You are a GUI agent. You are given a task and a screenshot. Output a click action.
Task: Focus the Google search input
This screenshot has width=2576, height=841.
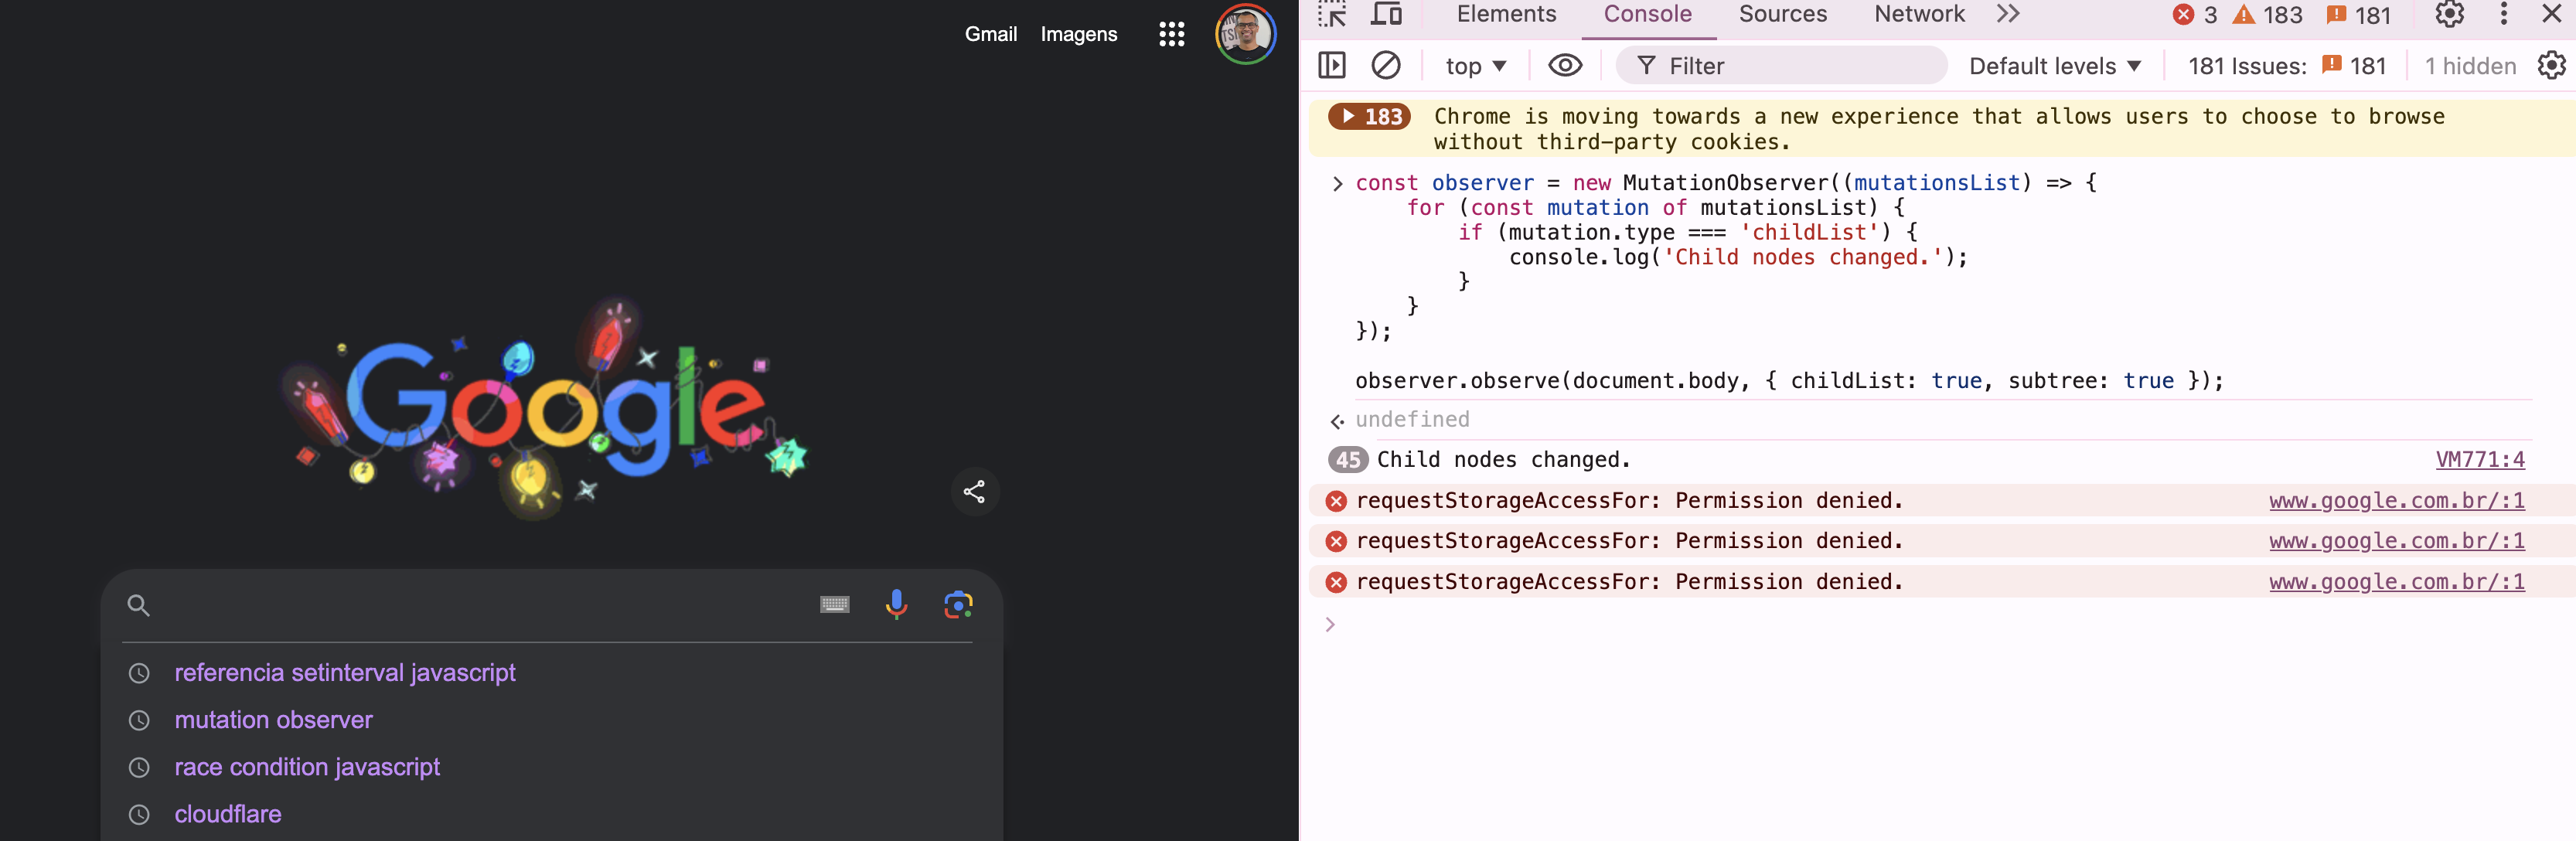[x=485, y=605]
